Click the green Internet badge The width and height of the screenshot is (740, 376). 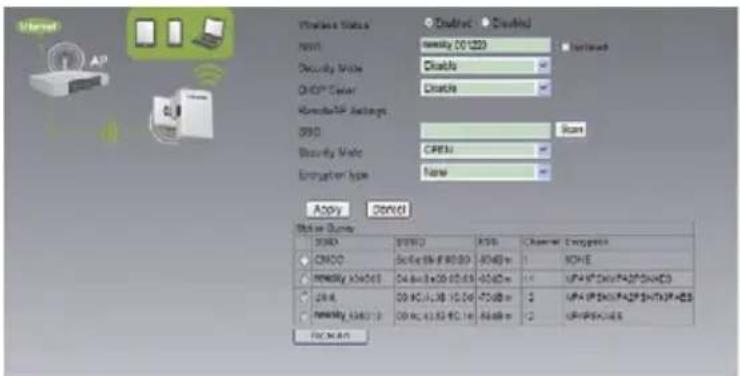click(x=38, y=27)
